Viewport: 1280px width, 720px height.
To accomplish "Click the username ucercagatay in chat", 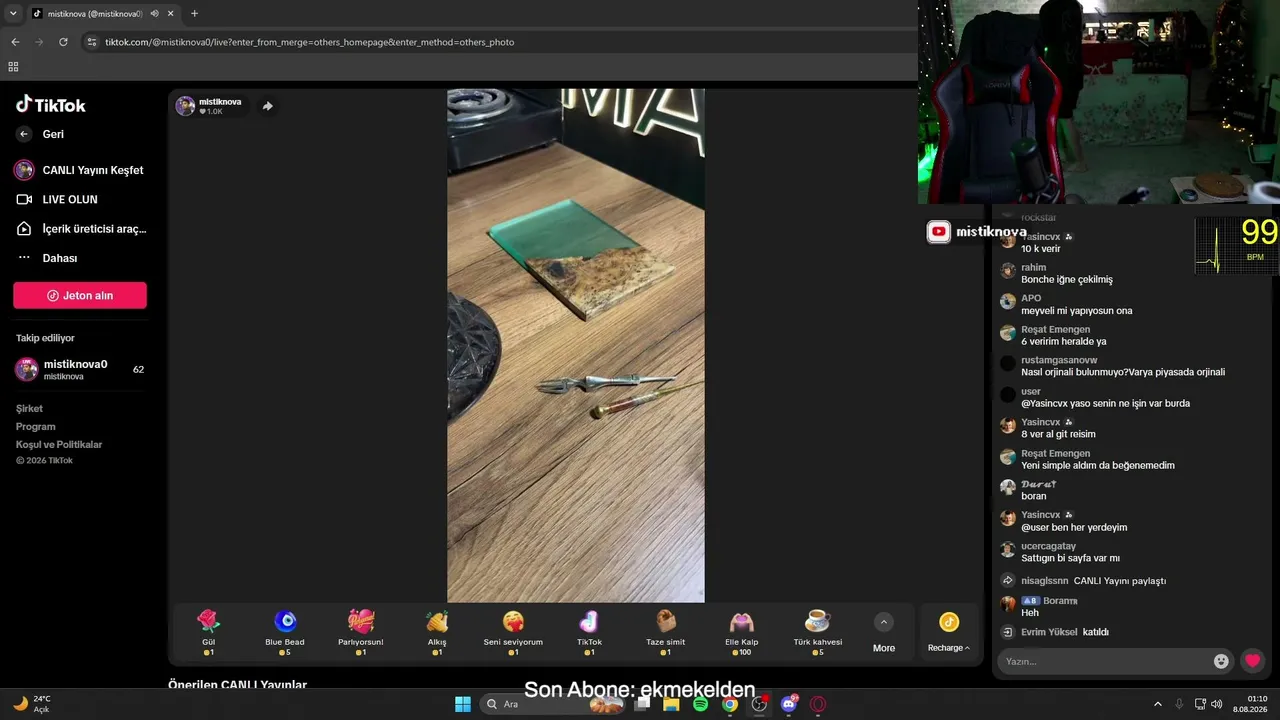I will pos(1049,546).
